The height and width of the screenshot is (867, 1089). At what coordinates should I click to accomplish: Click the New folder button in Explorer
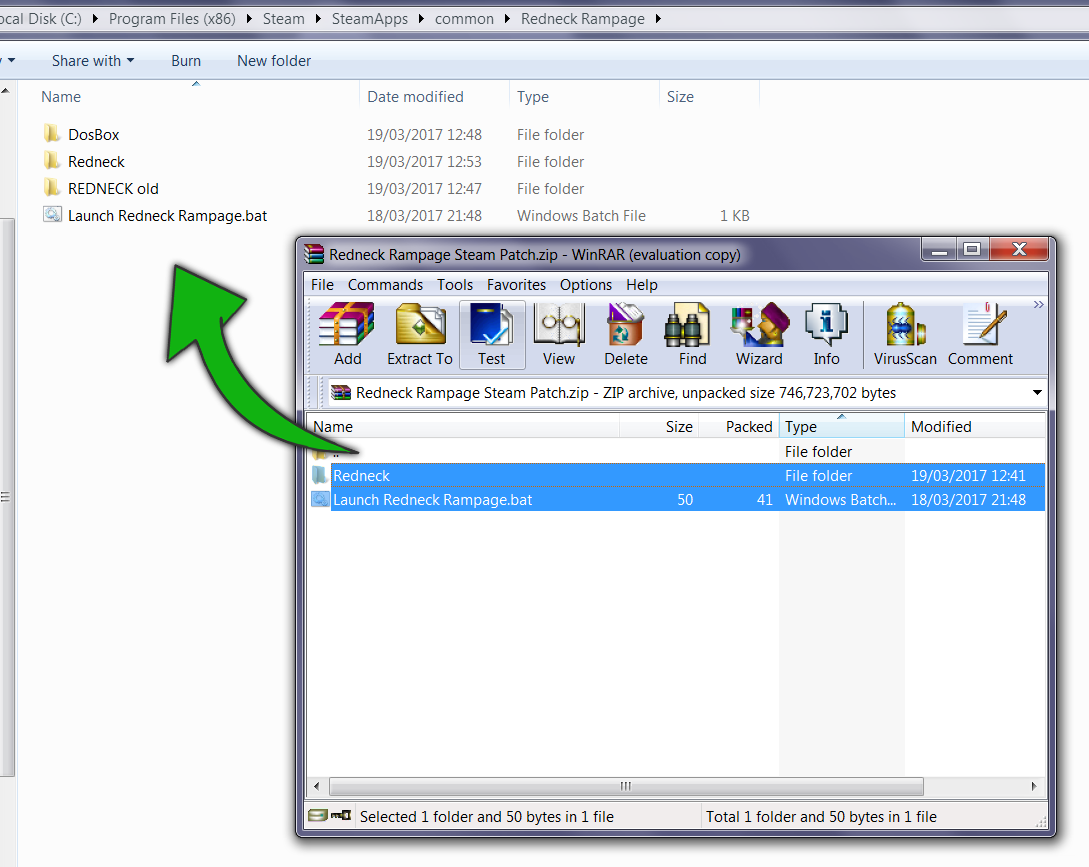point(274,61)
